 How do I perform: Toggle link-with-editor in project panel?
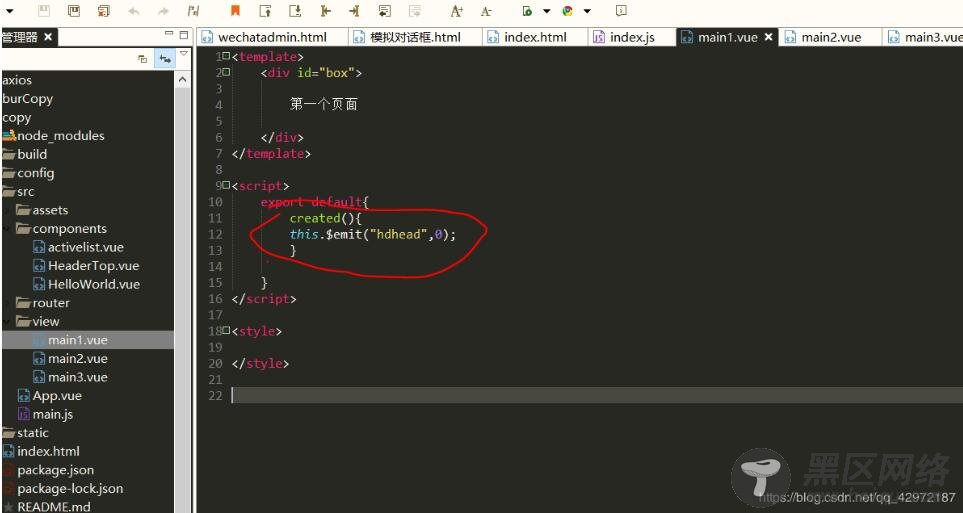click(165, 58)
